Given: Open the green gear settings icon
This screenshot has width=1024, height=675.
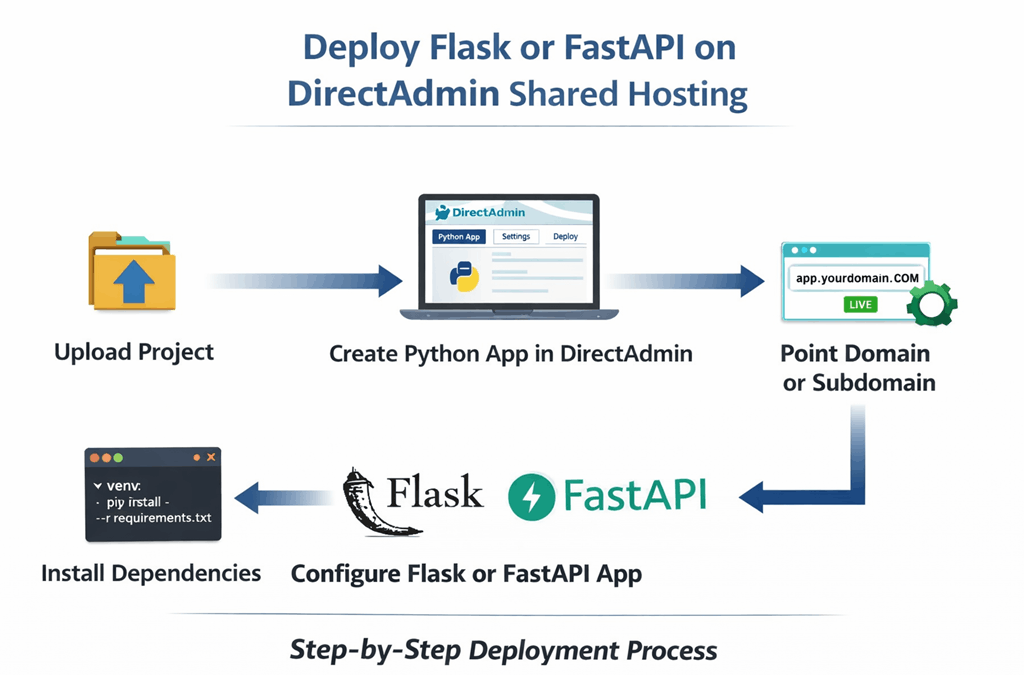Looking at the screenshot, I should pos(932,303).
